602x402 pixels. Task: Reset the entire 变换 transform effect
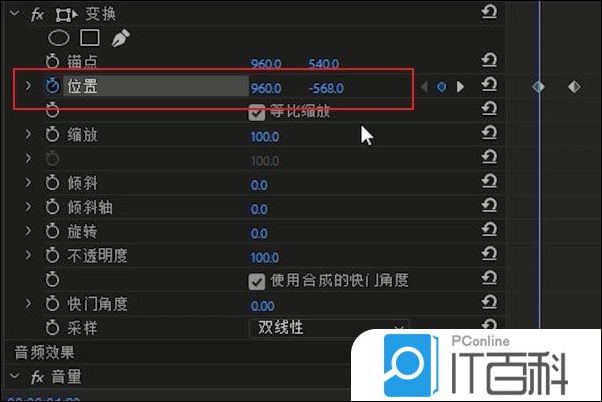tap(489, 12)
